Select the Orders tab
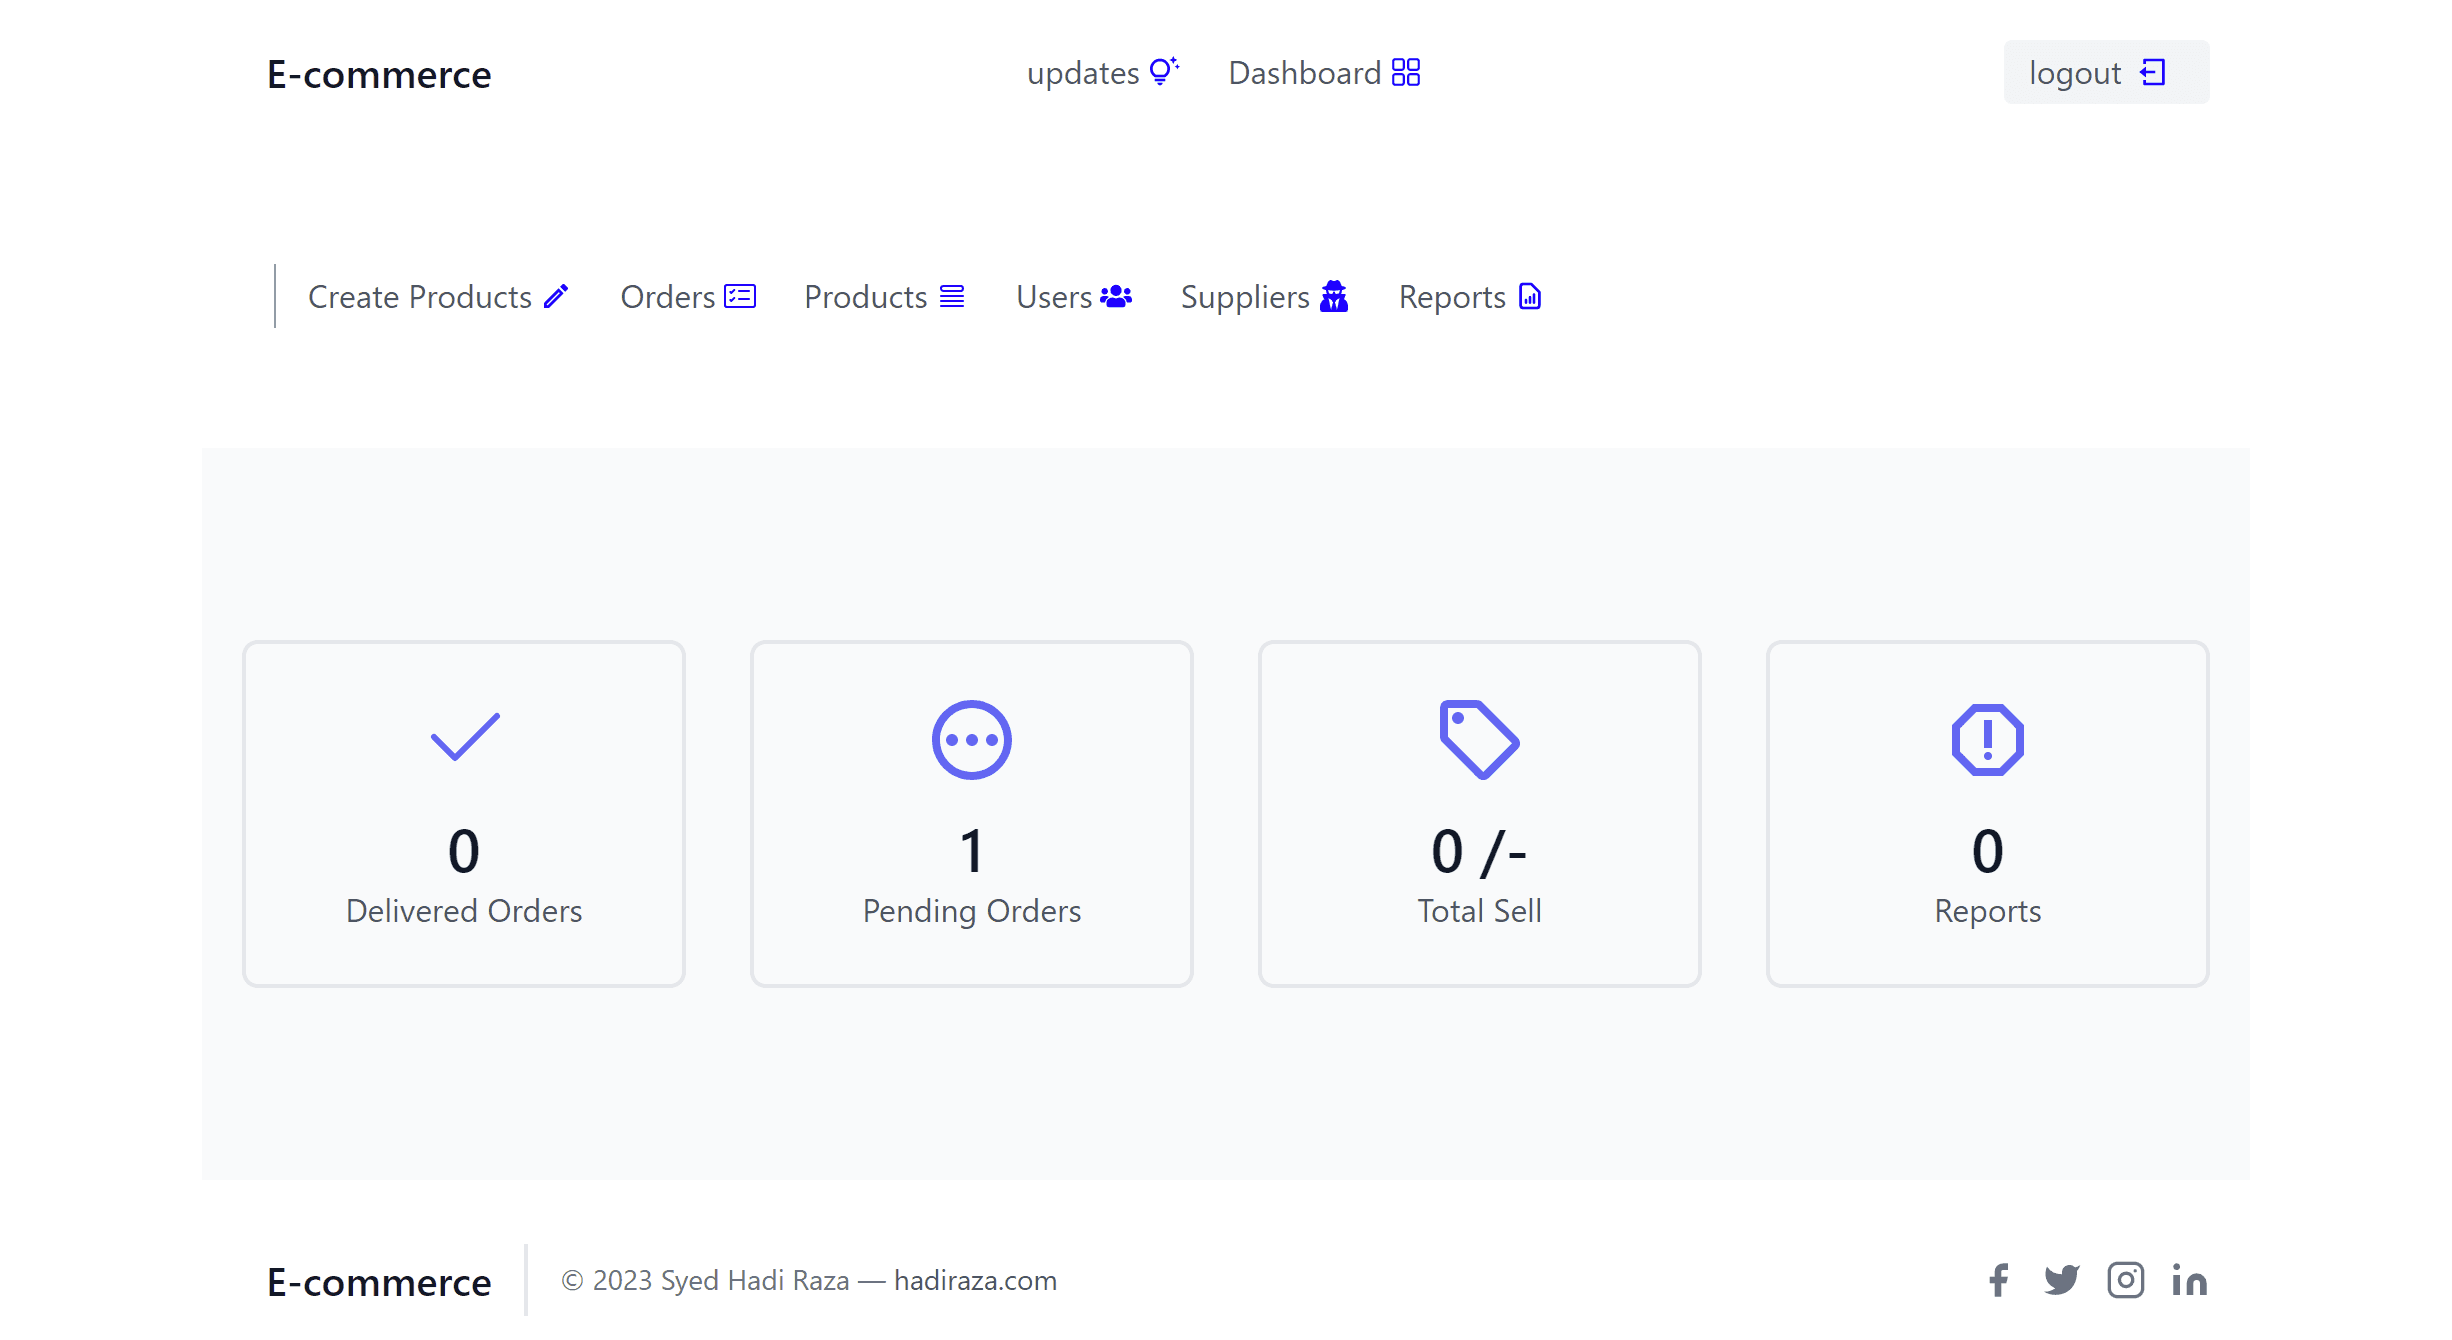Image resolution: width=2452 pixels, height=1340 pixels. [688, 297]
